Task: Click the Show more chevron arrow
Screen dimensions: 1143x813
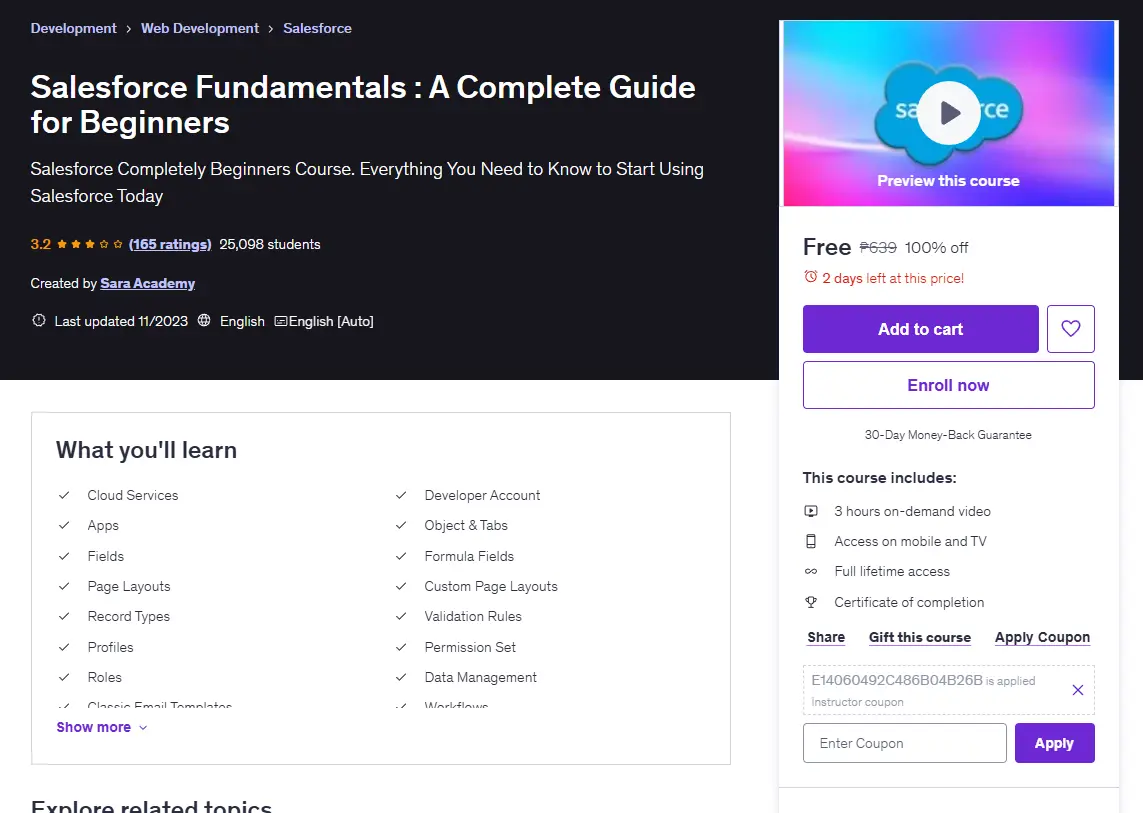Action: click(x=143, y=728)
